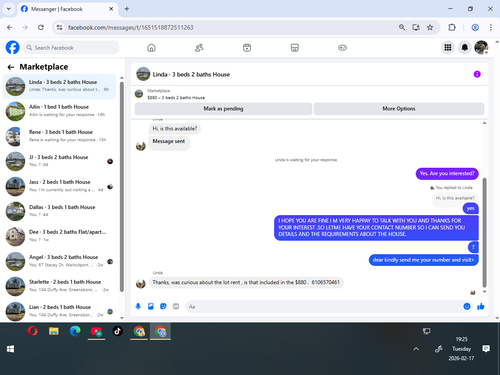Viewport: 500px width, 375px height.
Task: Open JJ - 3 beds 2 baths House chat
Action: point(59,161)
